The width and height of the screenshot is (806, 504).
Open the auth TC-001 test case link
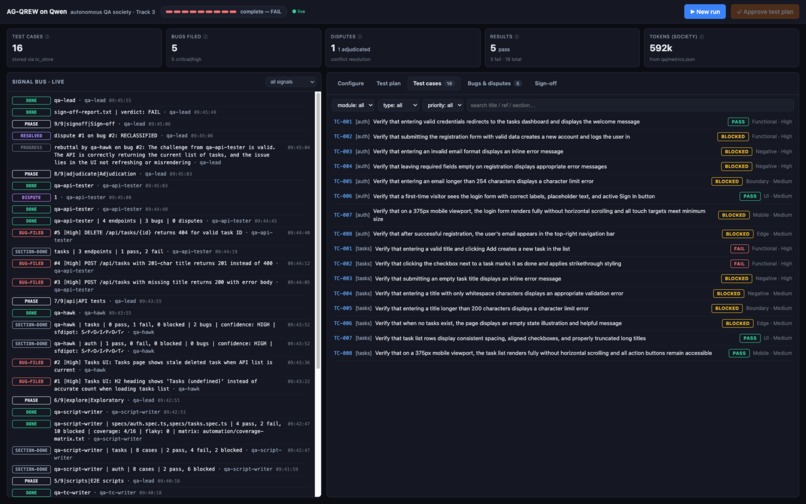(x=342, y=122)
